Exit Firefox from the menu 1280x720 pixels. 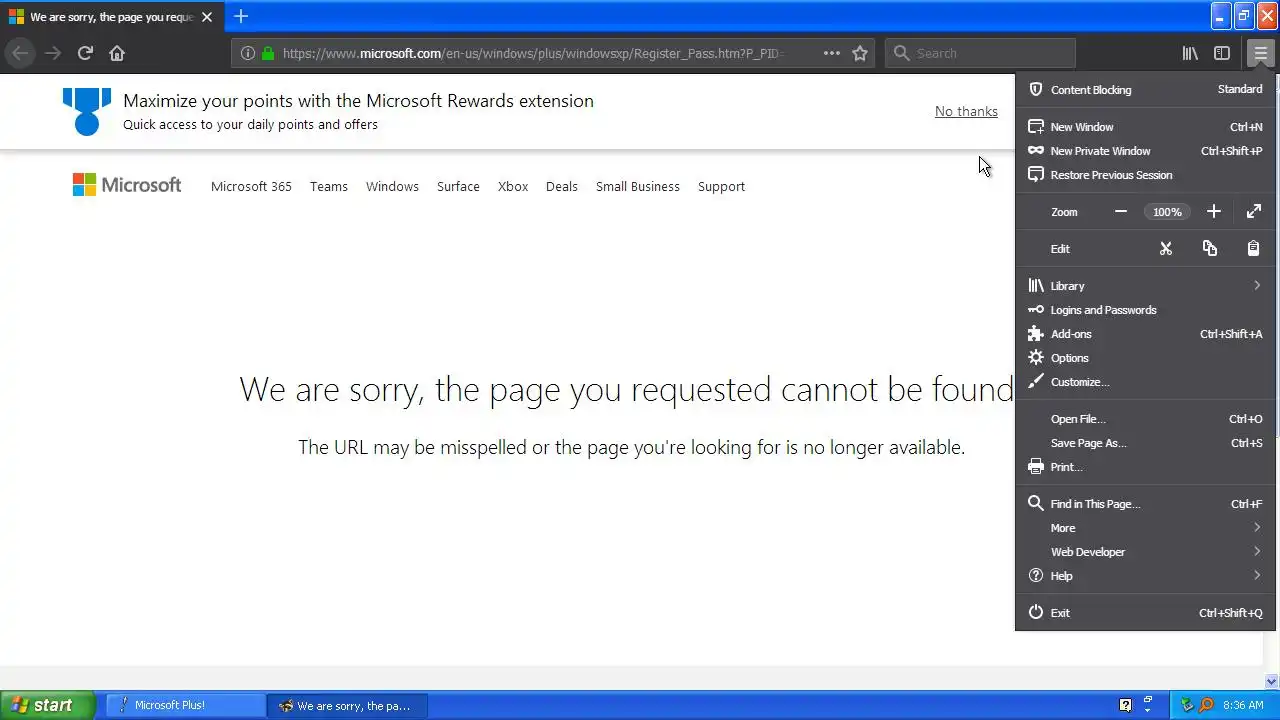[x=1145, y=613]
